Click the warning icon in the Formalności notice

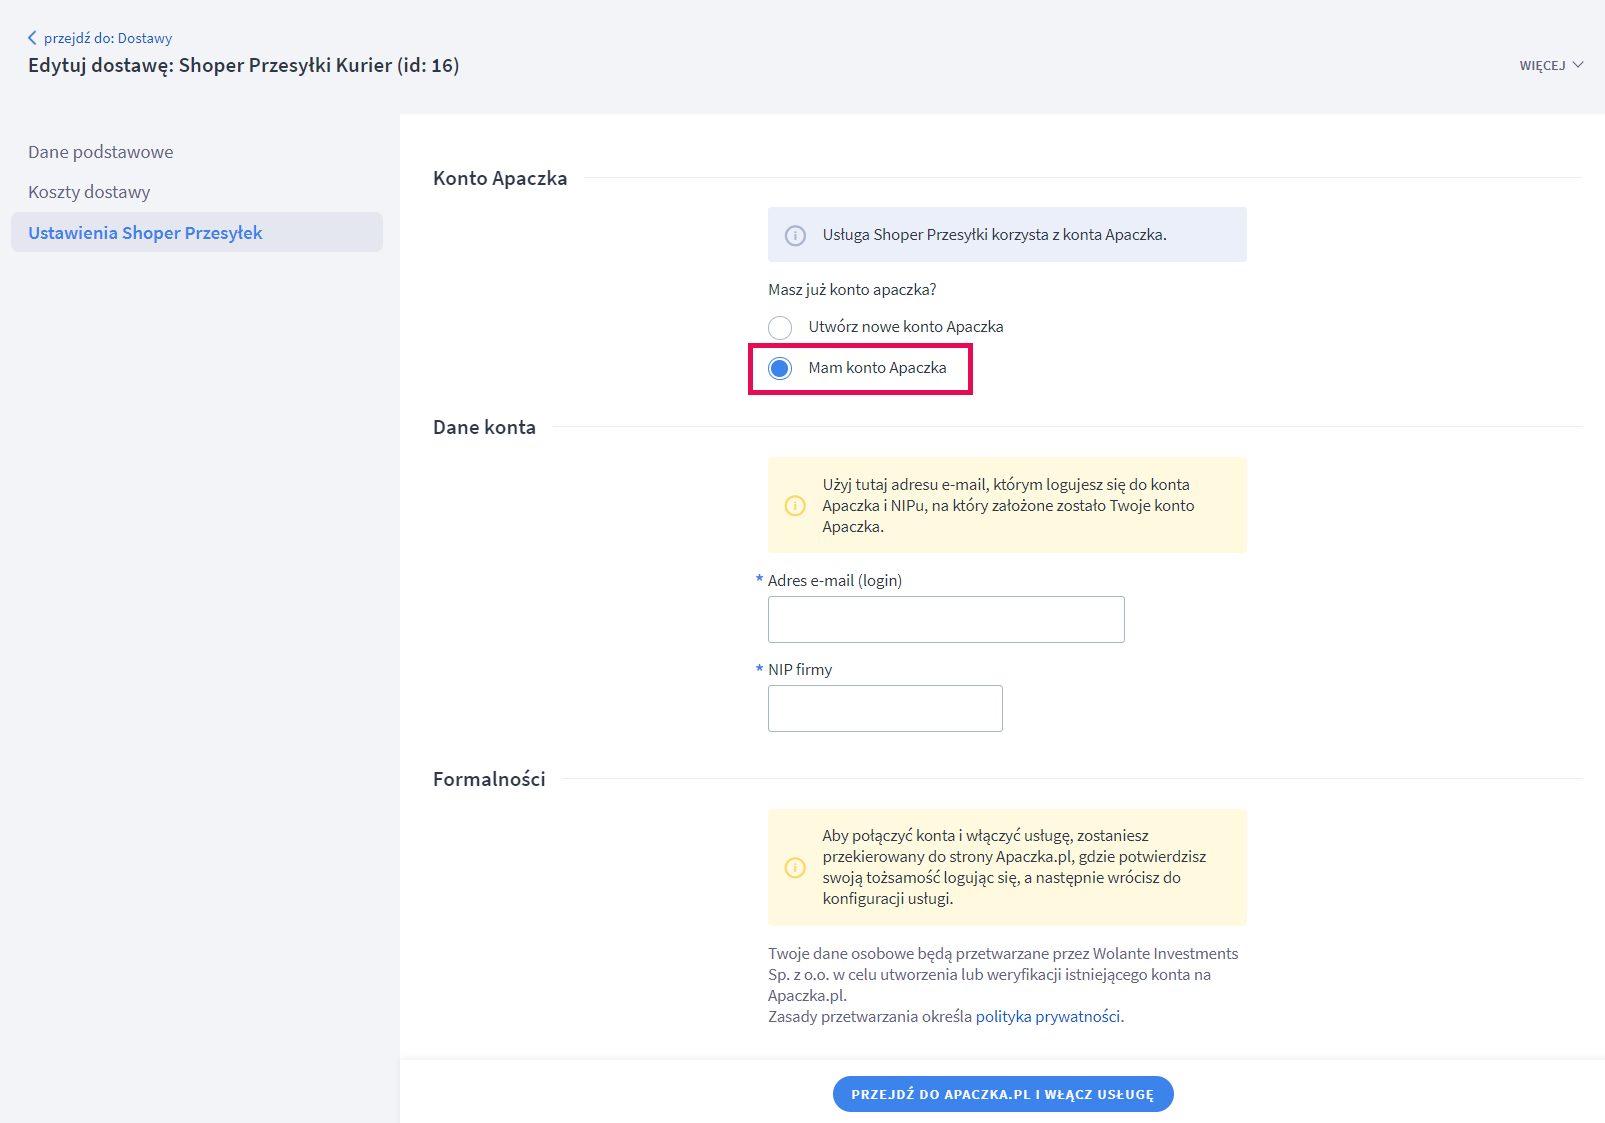[795, 868]
